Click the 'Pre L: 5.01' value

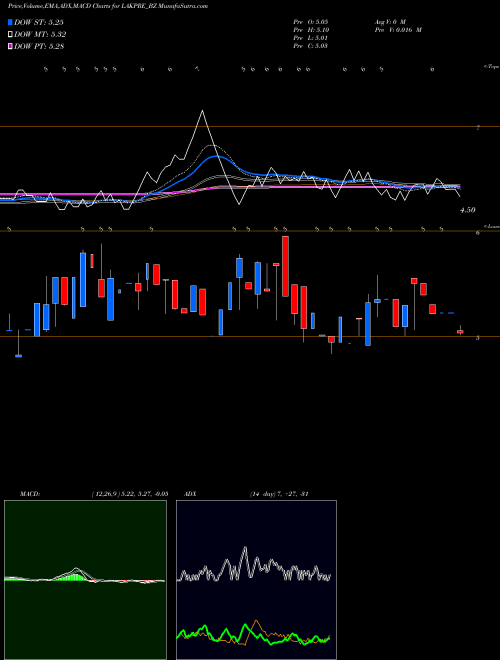[x=311, y=38]
